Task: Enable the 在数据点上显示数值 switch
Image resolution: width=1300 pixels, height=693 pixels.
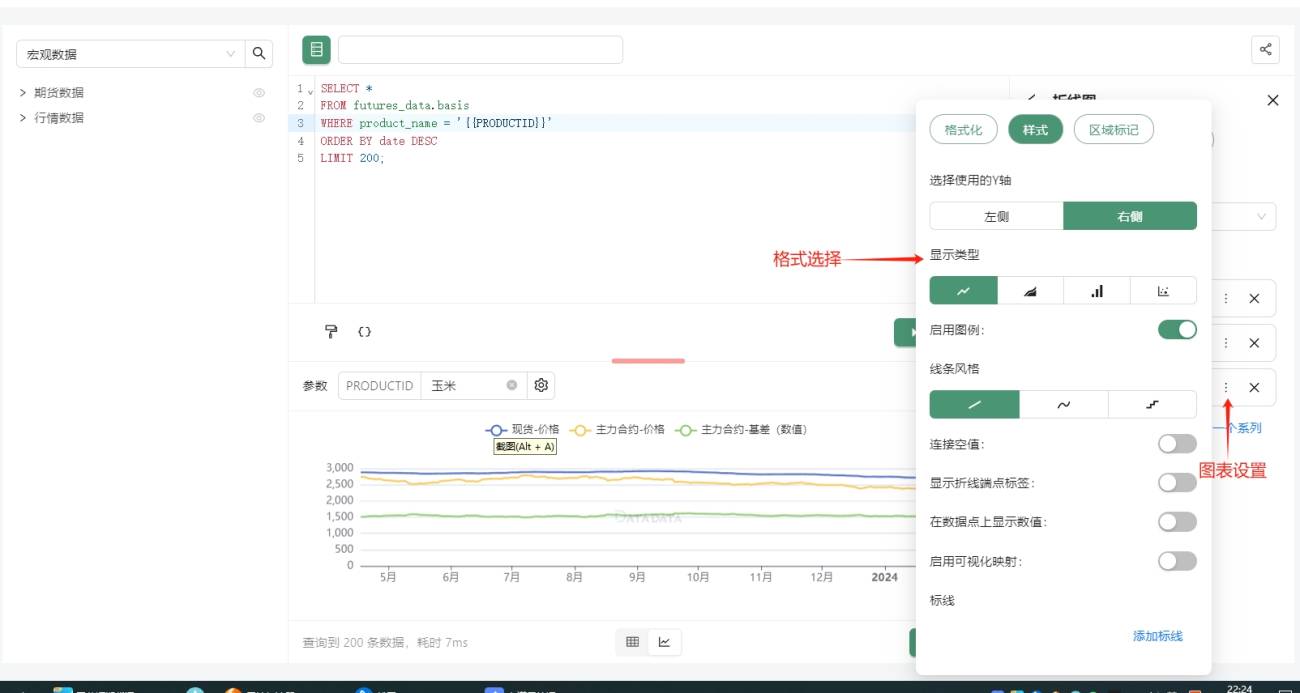Action: (x=1177, y=522)
